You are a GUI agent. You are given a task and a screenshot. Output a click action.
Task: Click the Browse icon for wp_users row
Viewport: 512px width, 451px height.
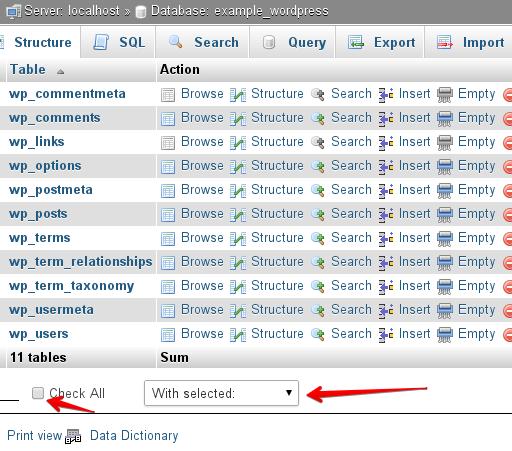(x=168, y=335)
